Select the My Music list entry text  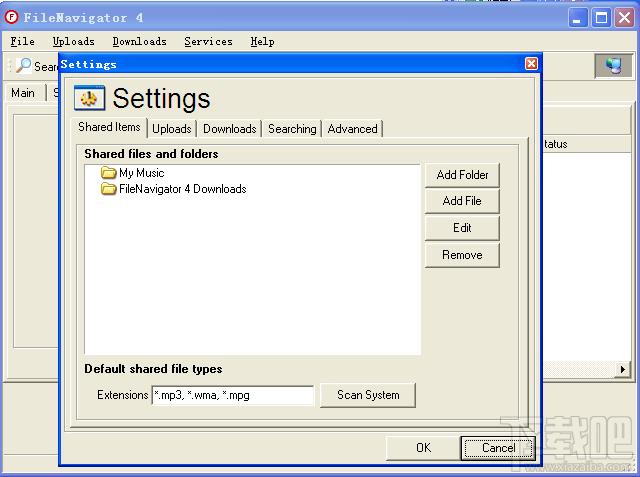pos(142,173)
